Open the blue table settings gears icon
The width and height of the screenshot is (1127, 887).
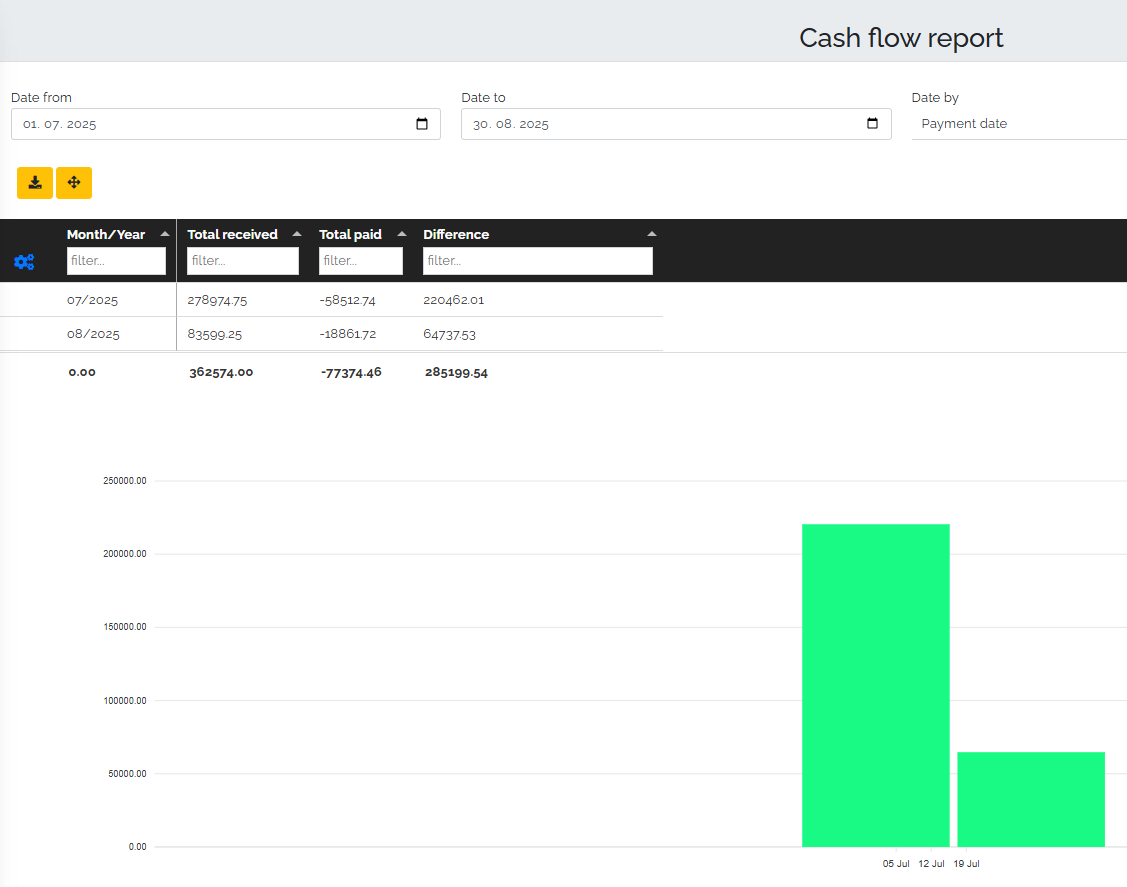(x=24, y=262)
